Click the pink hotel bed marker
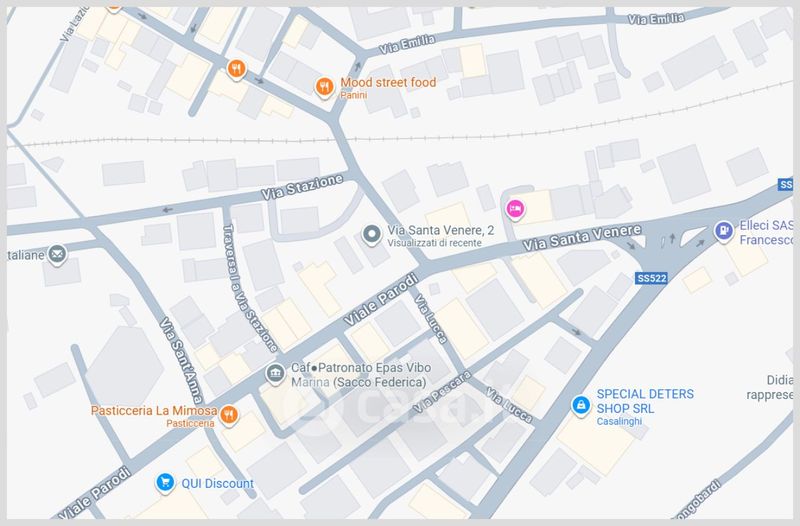The image size is (800, 526). pos(515,208)
